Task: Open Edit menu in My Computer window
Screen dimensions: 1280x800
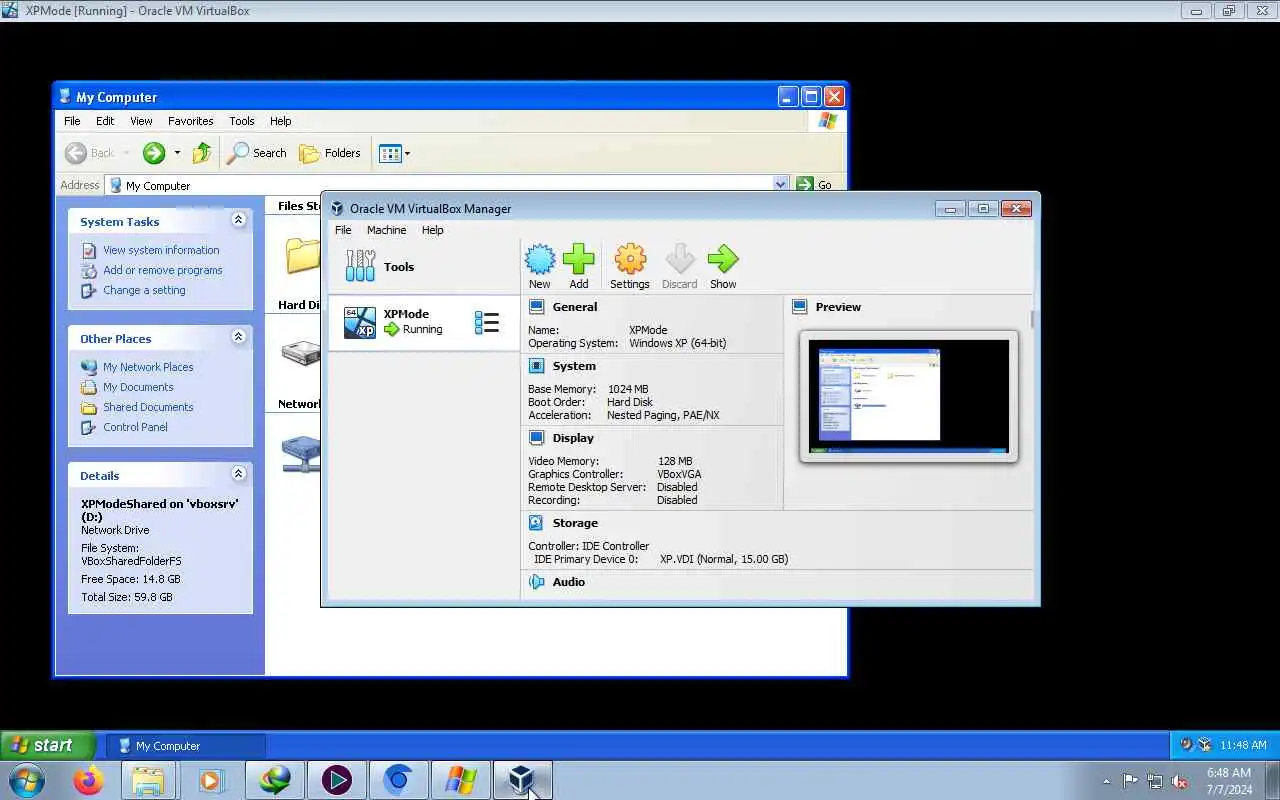Action: coord(105,121)
